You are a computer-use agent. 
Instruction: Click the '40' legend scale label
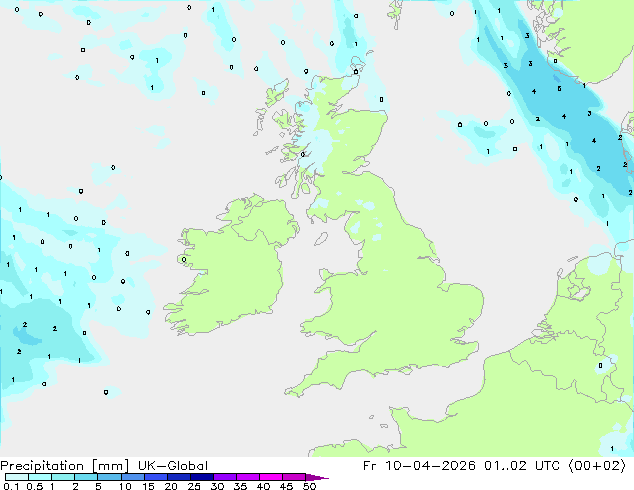coord(263,486)
